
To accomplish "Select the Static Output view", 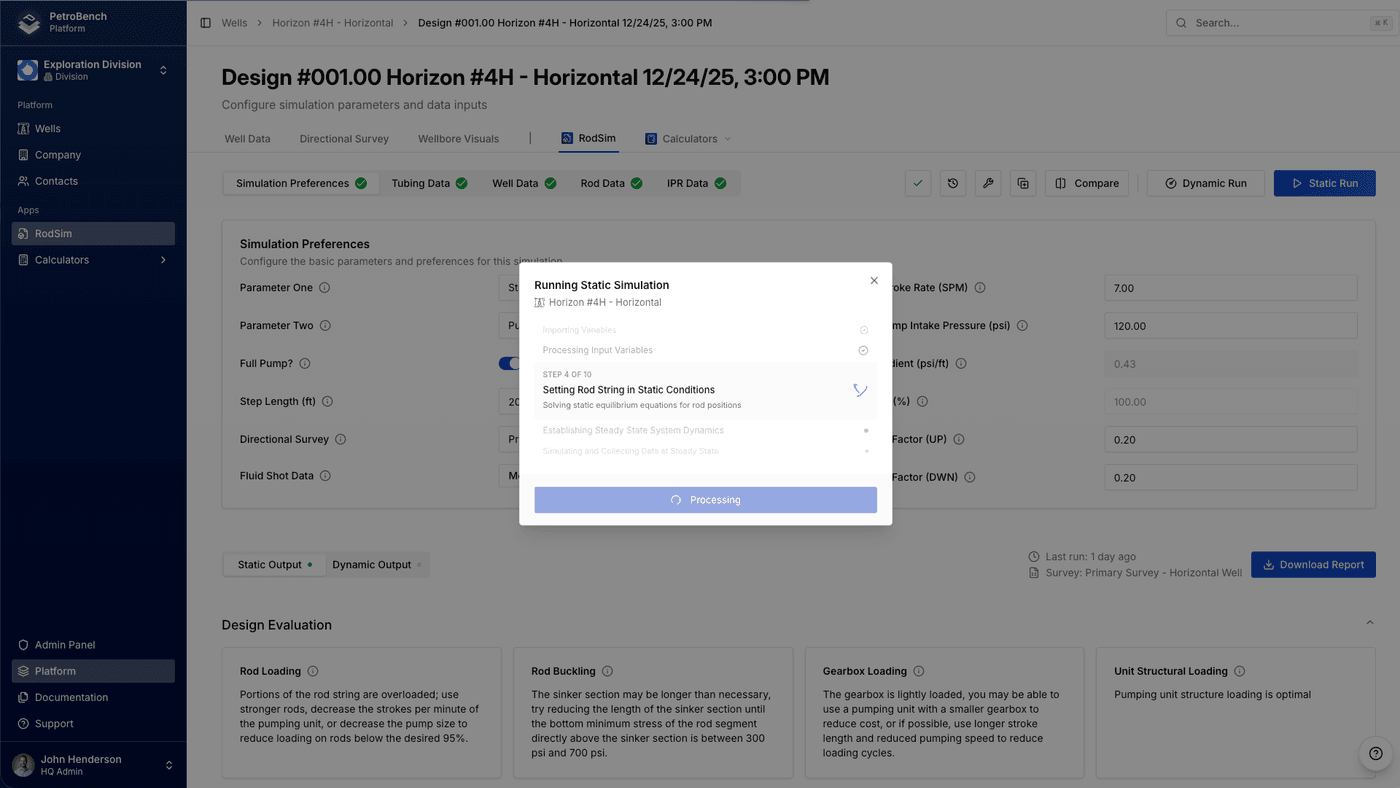I will (270, 565).
